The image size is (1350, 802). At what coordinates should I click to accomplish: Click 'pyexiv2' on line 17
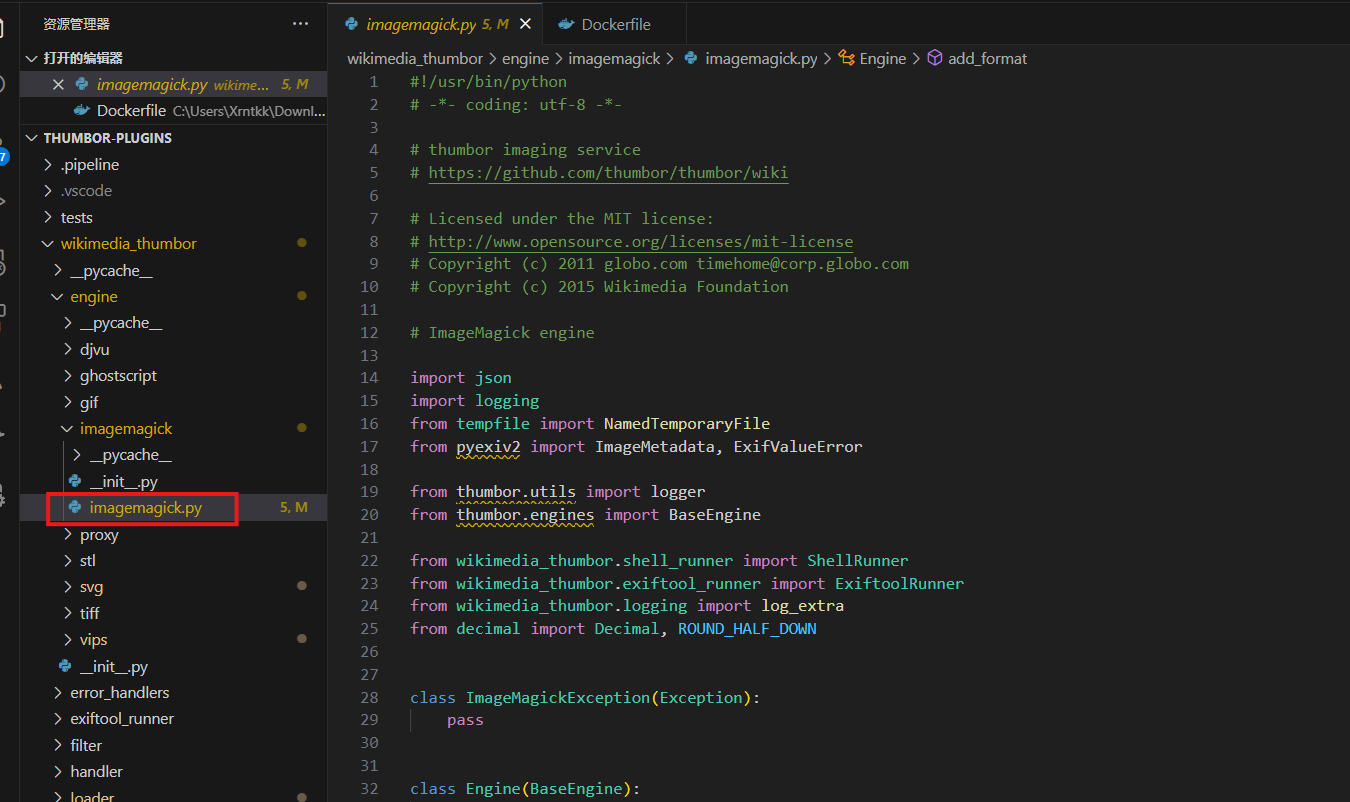tap(489, 446)
